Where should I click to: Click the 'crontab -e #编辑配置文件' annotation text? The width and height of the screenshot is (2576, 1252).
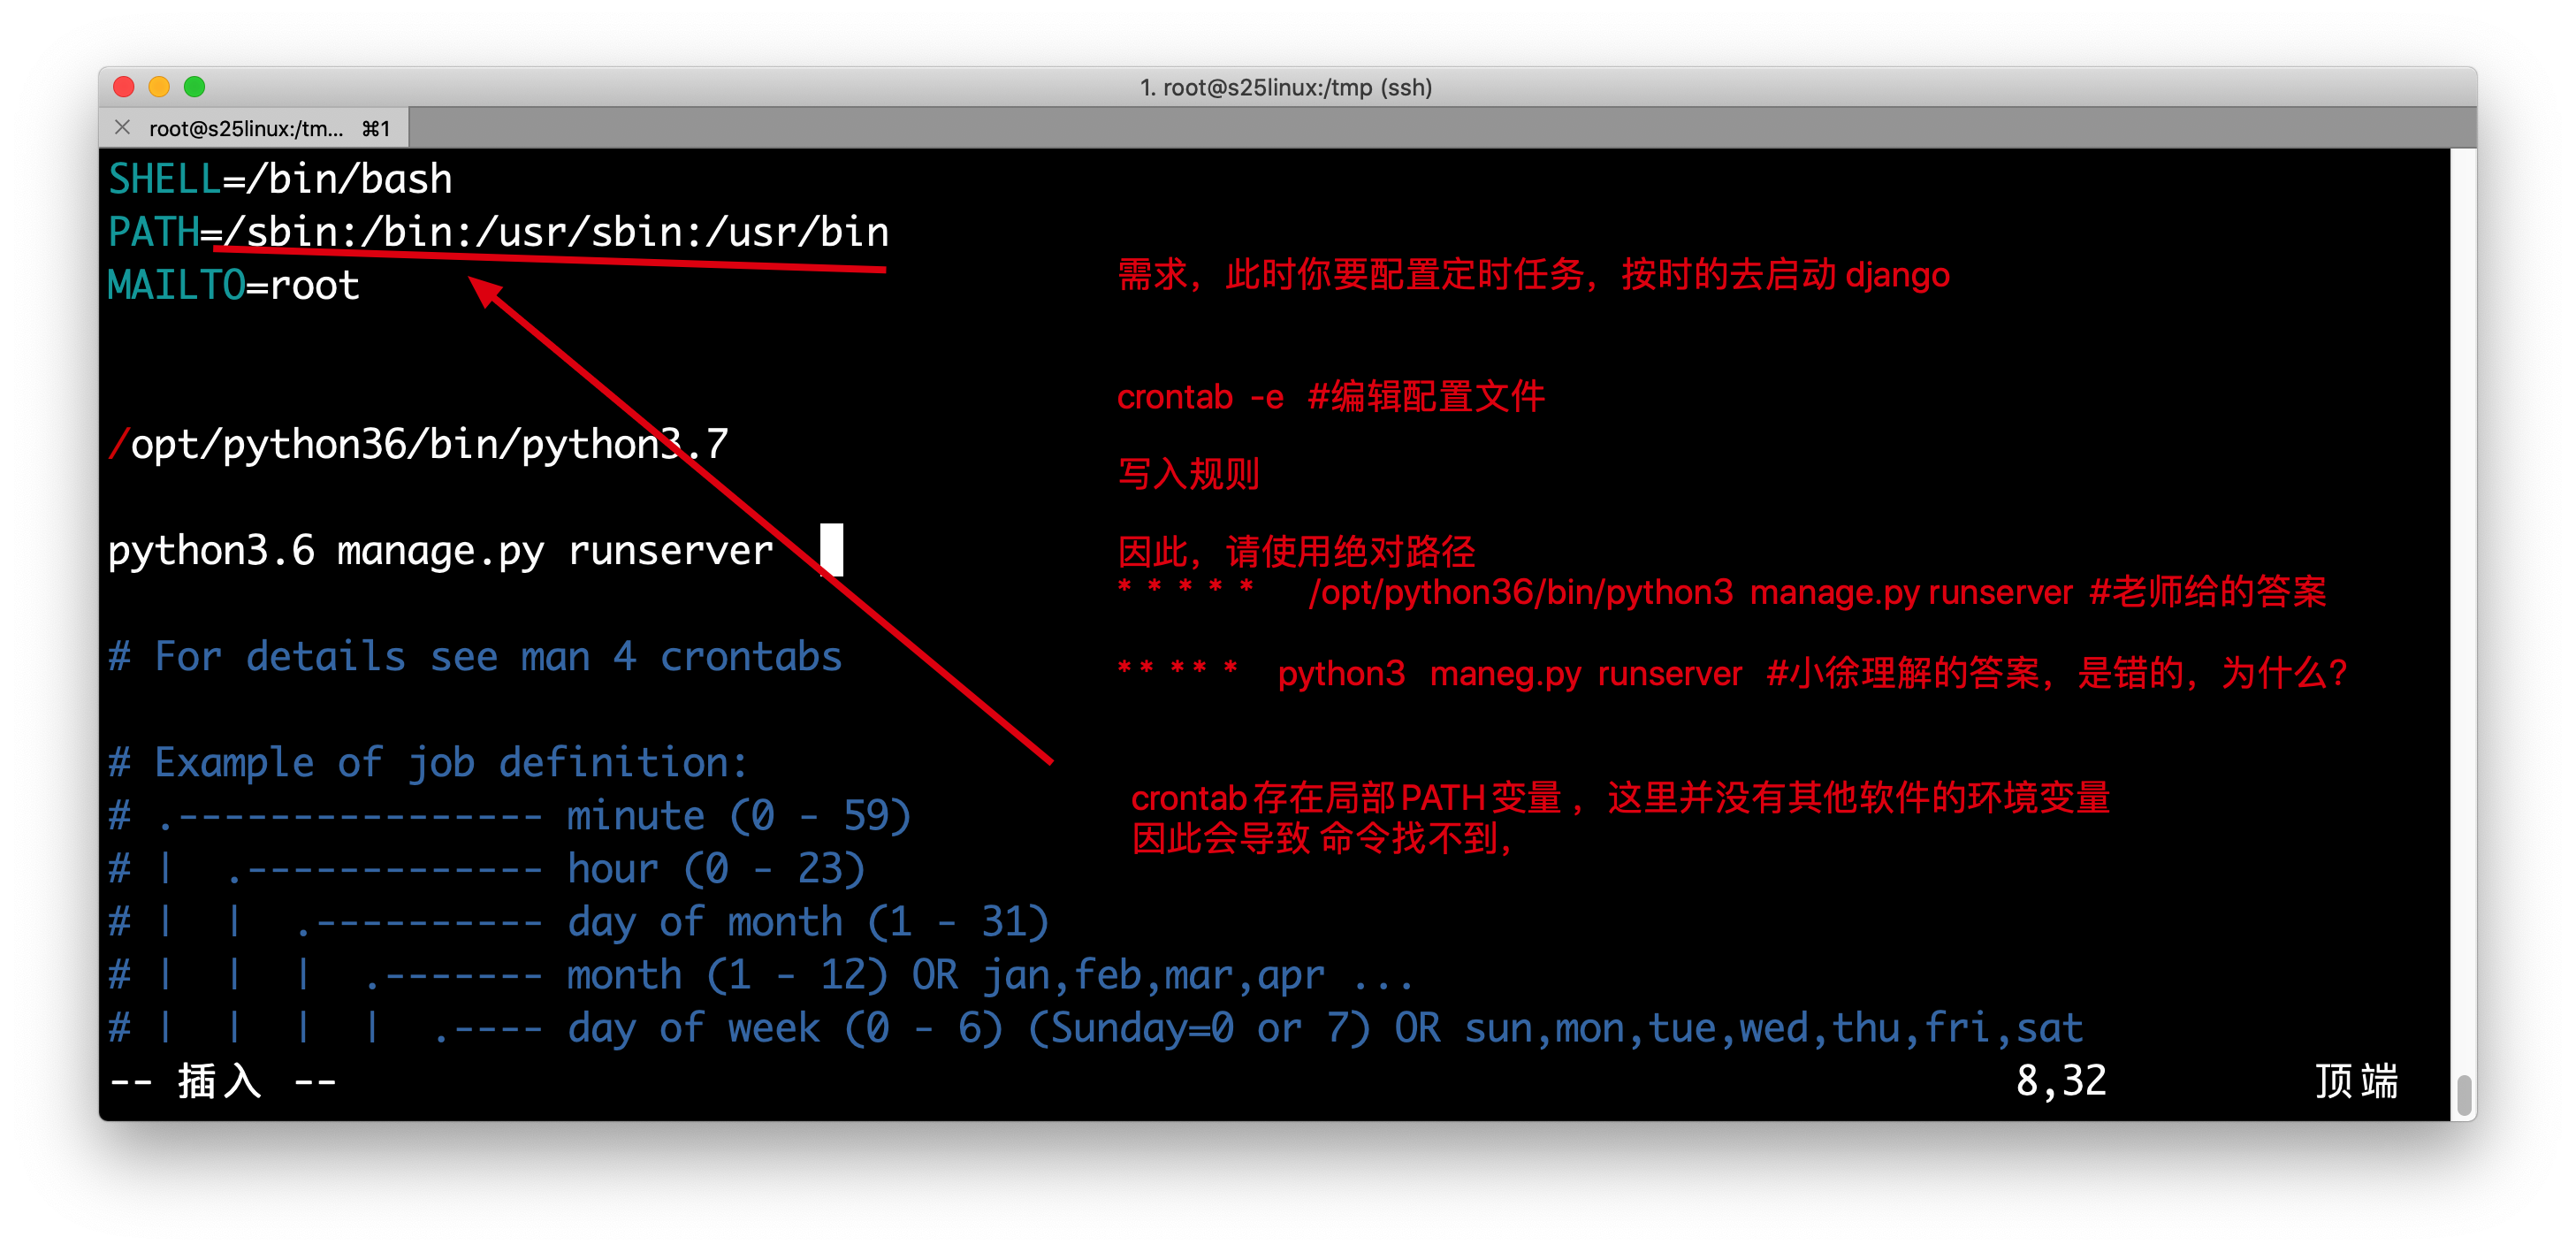[1331, 397]
